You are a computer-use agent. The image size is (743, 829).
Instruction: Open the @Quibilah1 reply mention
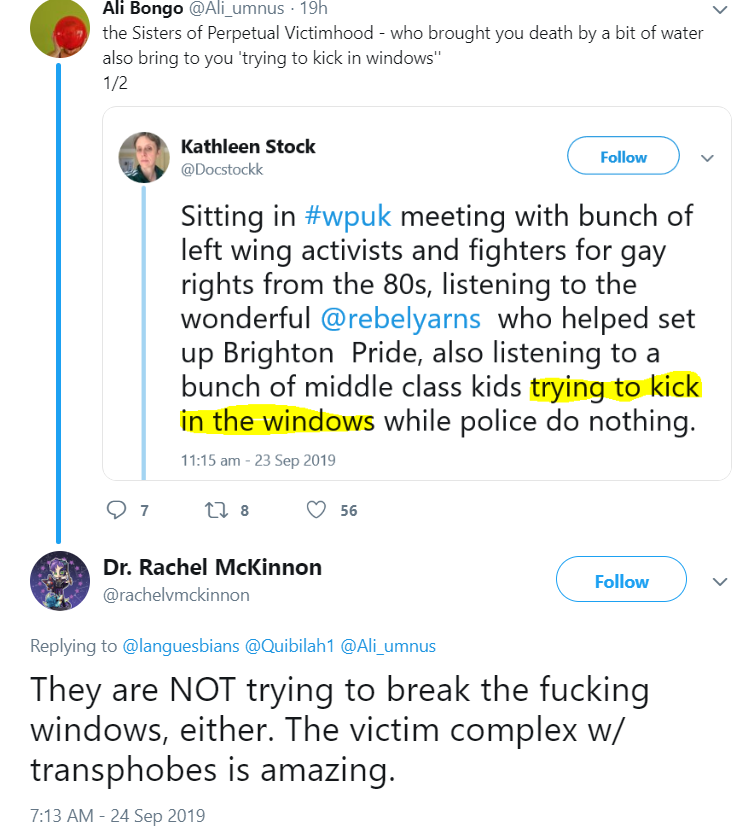pos(289,646)
